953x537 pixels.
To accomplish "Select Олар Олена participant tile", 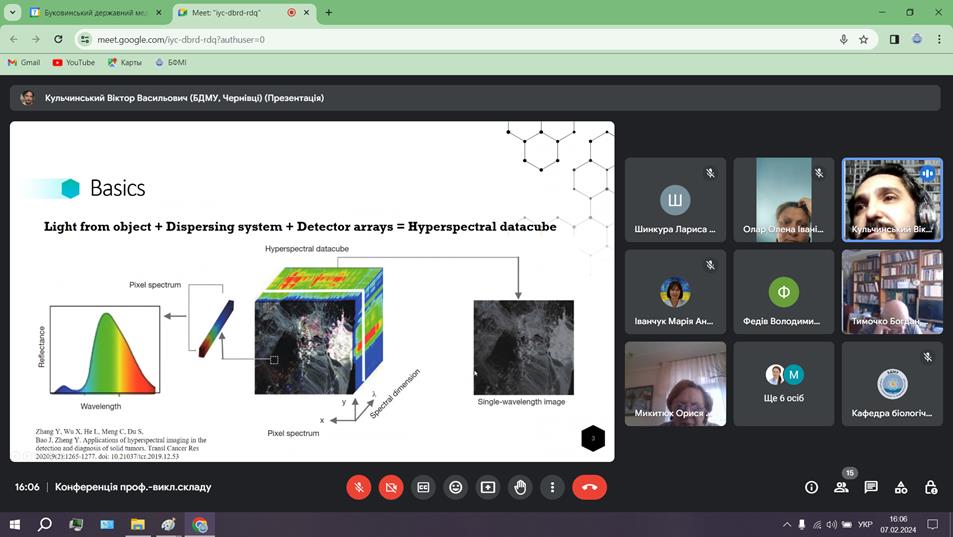I will click(783, 200).
